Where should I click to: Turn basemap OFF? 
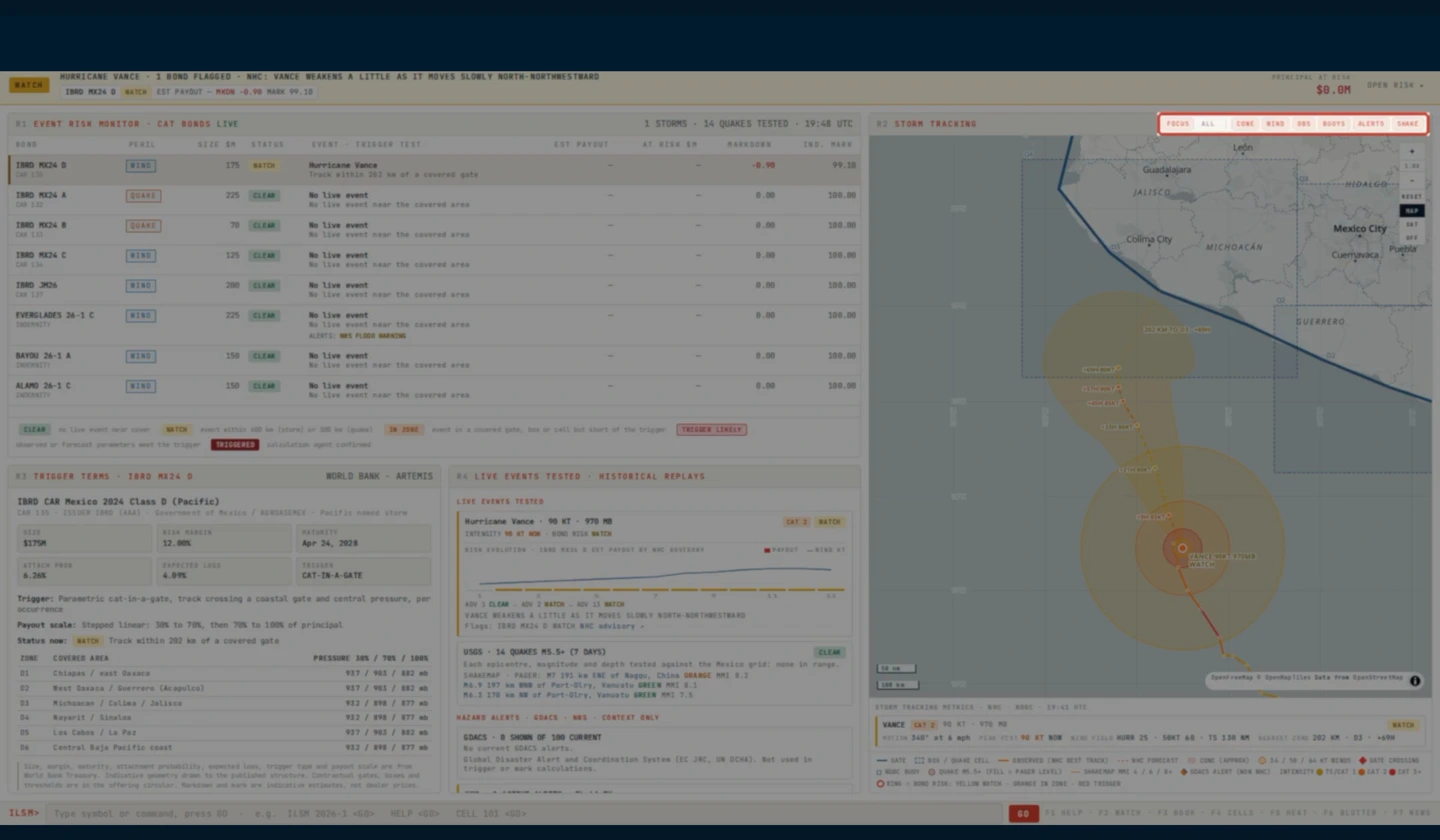tap(1411, 238)
